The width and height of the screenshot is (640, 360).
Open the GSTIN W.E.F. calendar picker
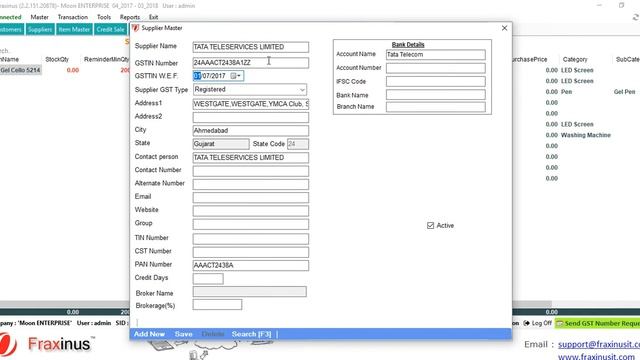click(233, 76)
